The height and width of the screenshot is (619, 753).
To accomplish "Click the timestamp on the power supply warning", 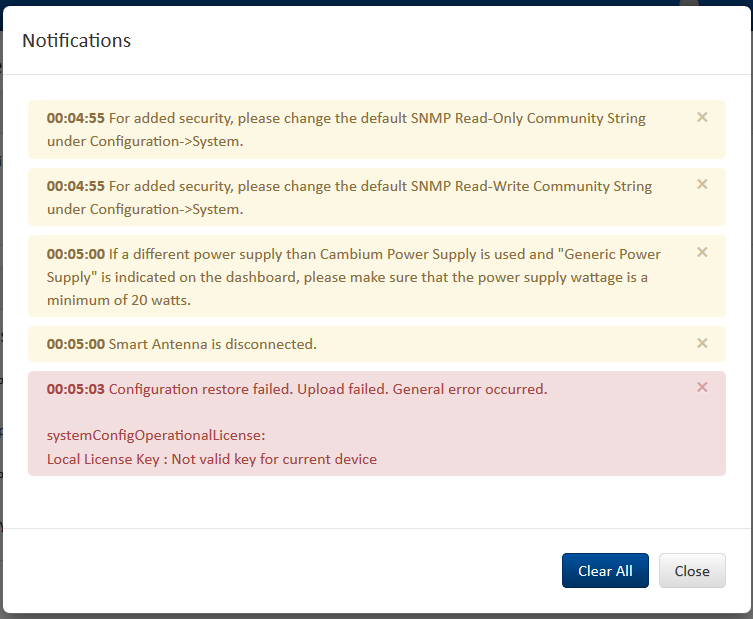I will (x=76, y=254).
